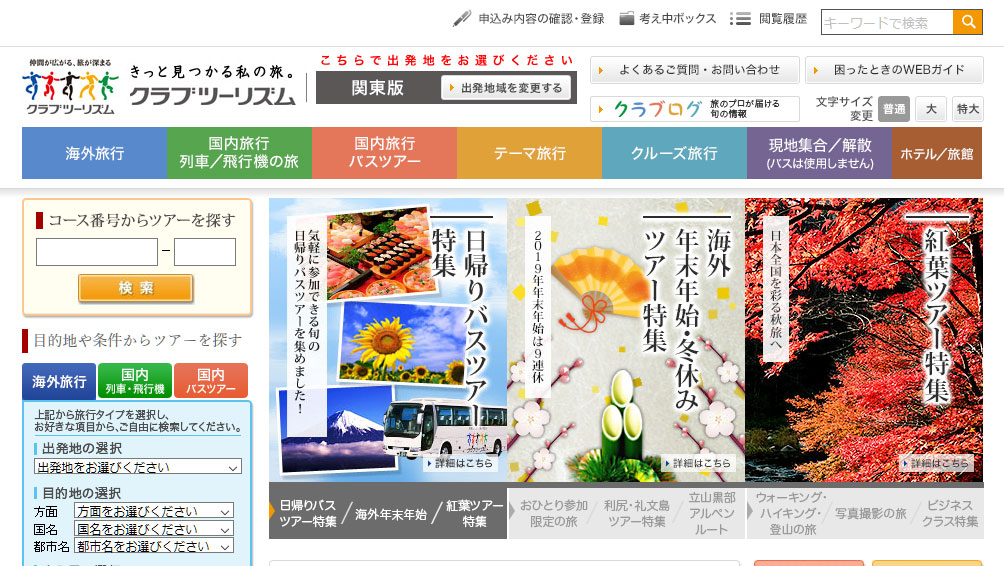Screen dimensions: 1004x566
Task: Select the 海外旅行 navigation menu
Action: (x=95, y=154)
